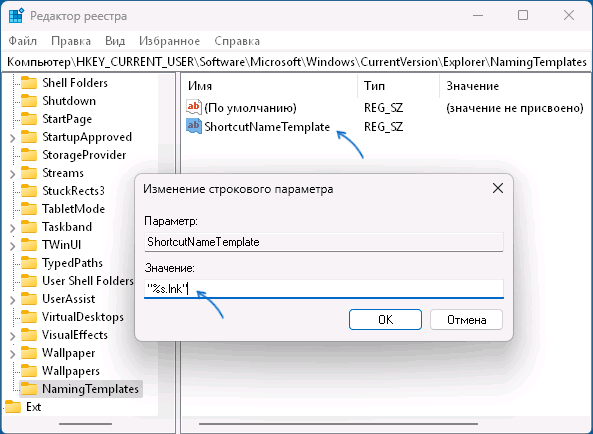Expand the StartupApproved tree node
Image resolution: width=593 pixels, height=434 pixels.
12,138
